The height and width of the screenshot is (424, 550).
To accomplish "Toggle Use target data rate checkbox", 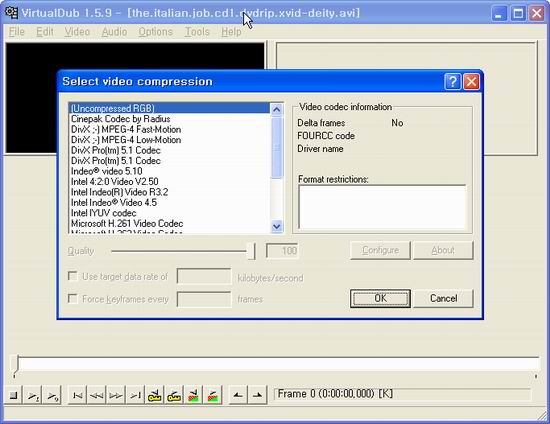I will pos(73,276).
